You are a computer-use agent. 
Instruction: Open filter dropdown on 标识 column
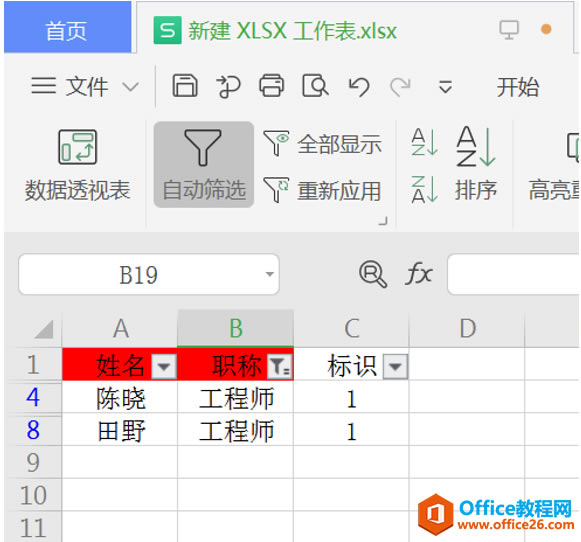click(x=395, y=366)
